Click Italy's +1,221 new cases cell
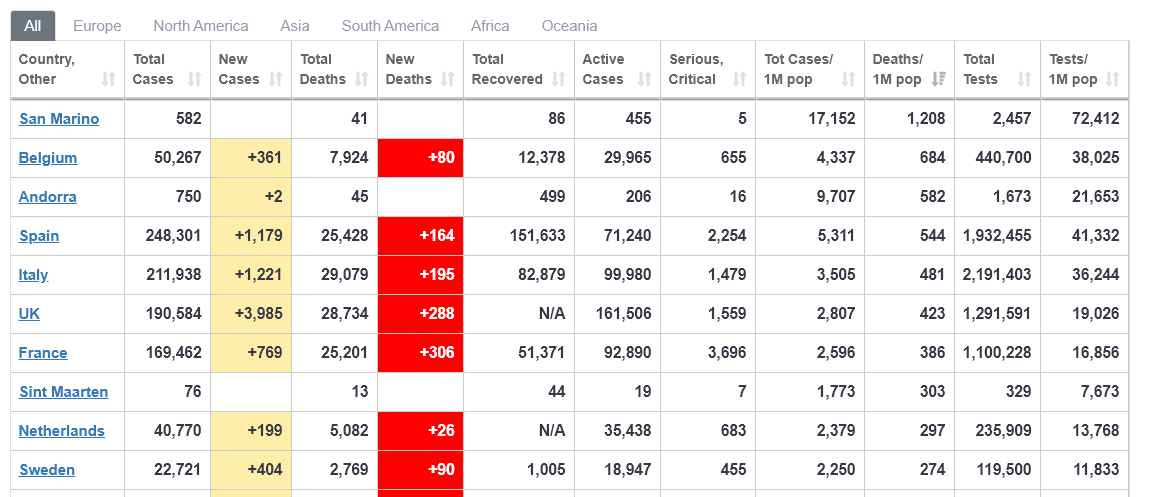The height and width of the screenshot is (497, 1158). [251, 275]
